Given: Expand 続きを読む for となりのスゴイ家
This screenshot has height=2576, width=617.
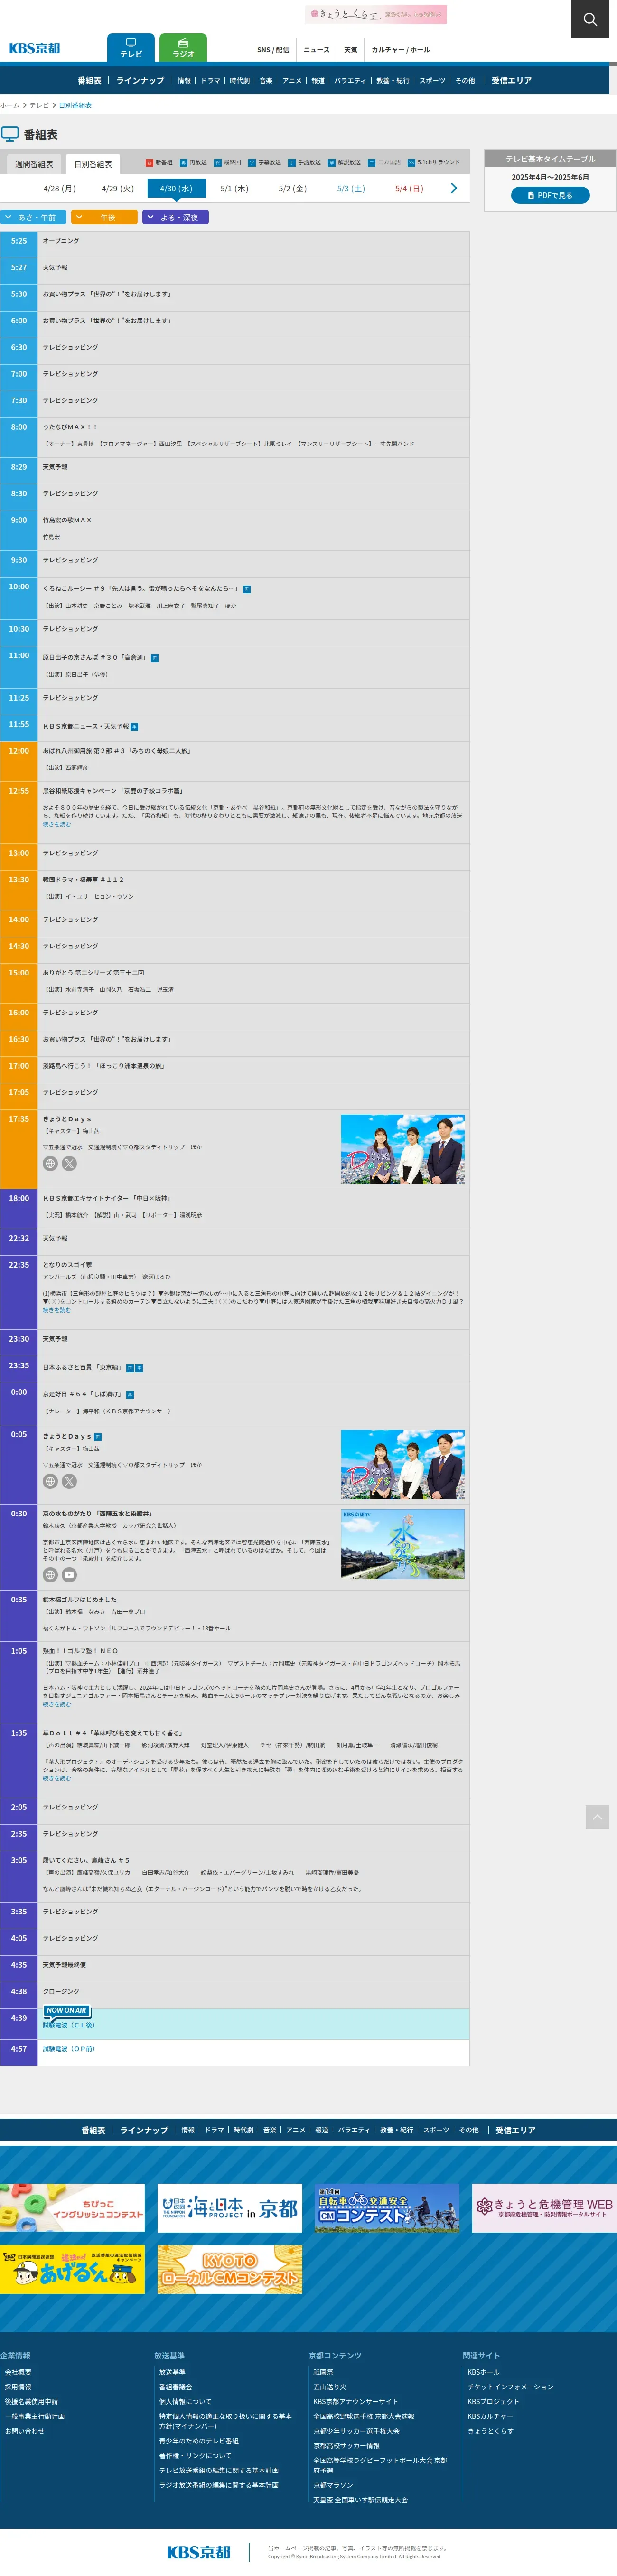Looking at the screenshot, I should [x=56, y=1310].
